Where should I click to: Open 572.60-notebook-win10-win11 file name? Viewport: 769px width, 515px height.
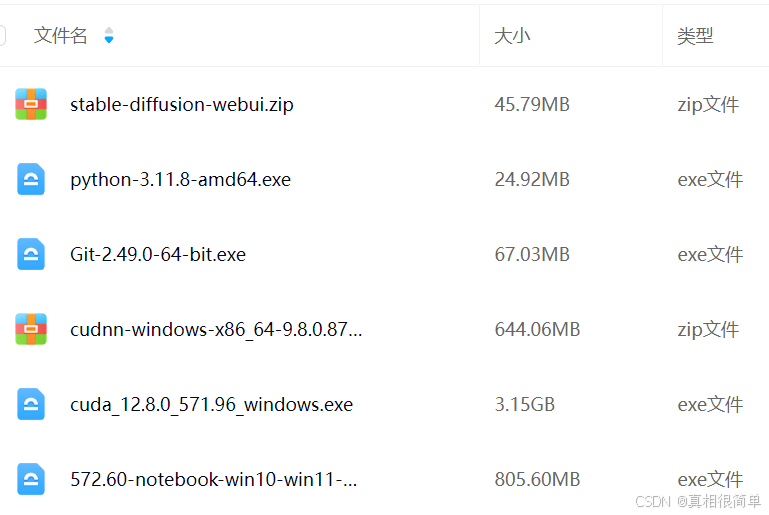[x=214, y=479]
